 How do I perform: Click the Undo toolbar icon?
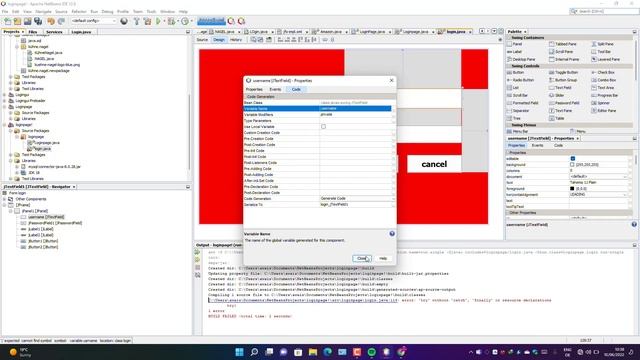click(51, 21)
